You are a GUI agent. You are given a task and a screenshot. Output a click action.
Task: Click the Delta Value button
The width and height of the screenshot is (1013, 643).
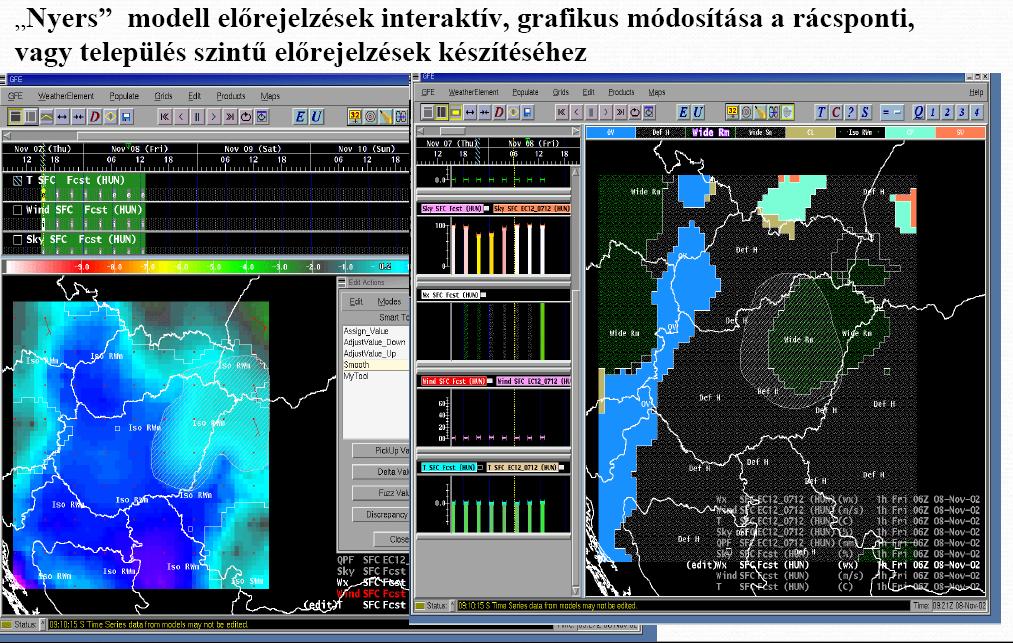(381, 472)
